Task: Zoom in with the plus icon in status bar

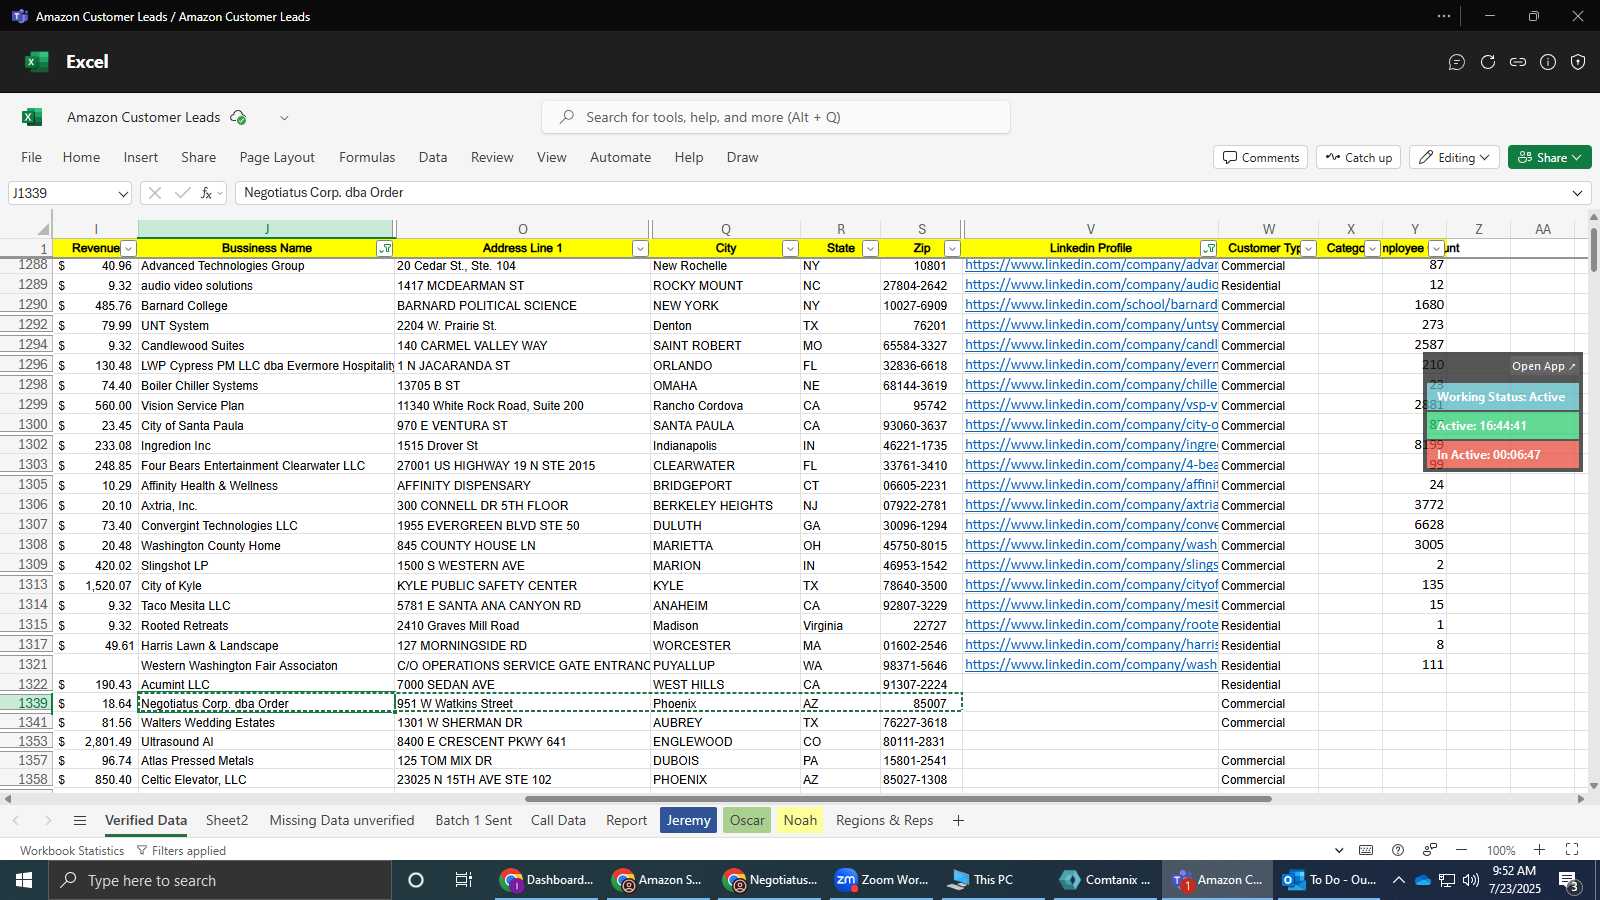Action: (x=1540, y=850)
